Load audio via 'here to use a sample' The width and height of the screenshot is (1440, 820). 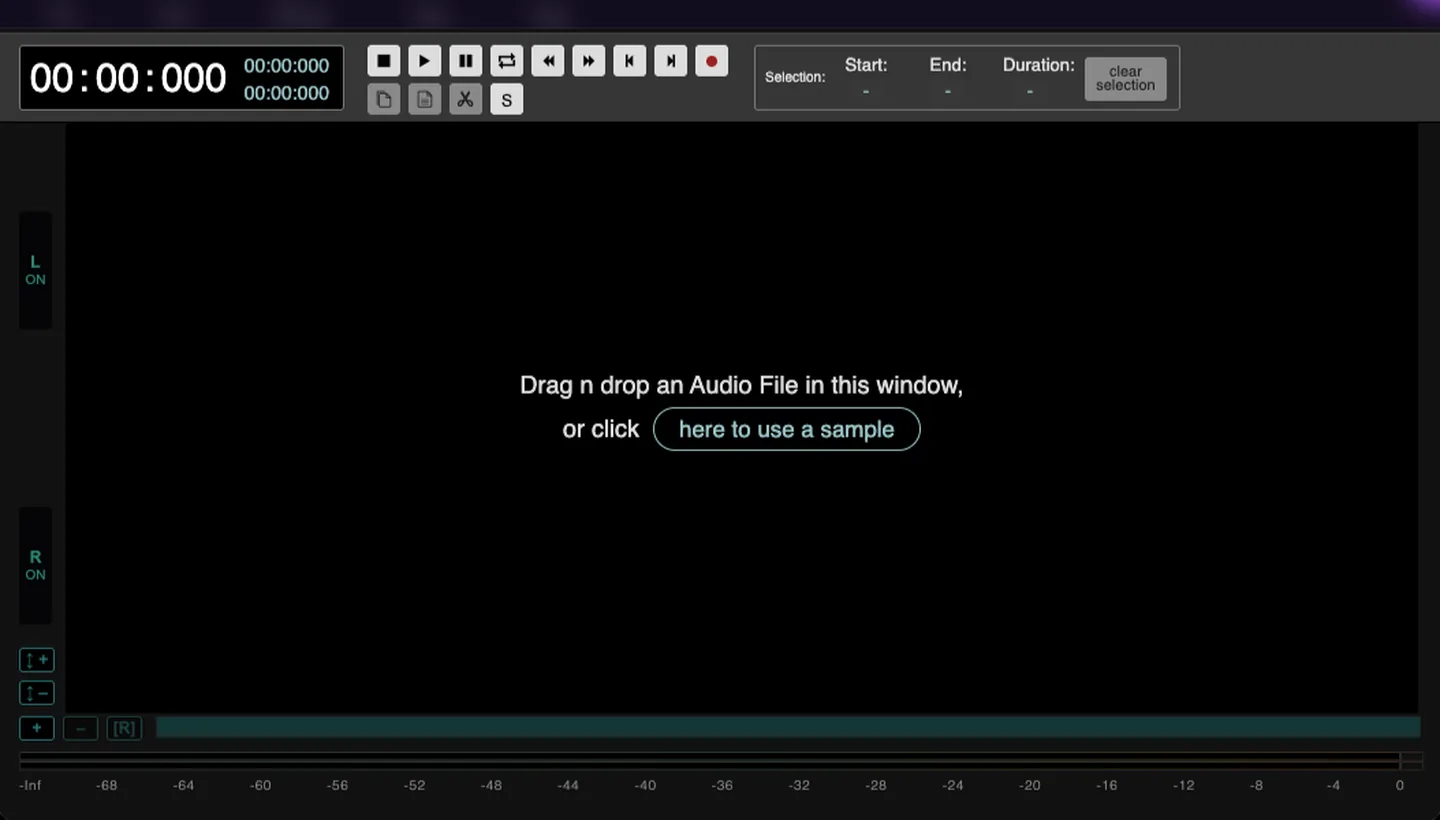tap(786, 429)
